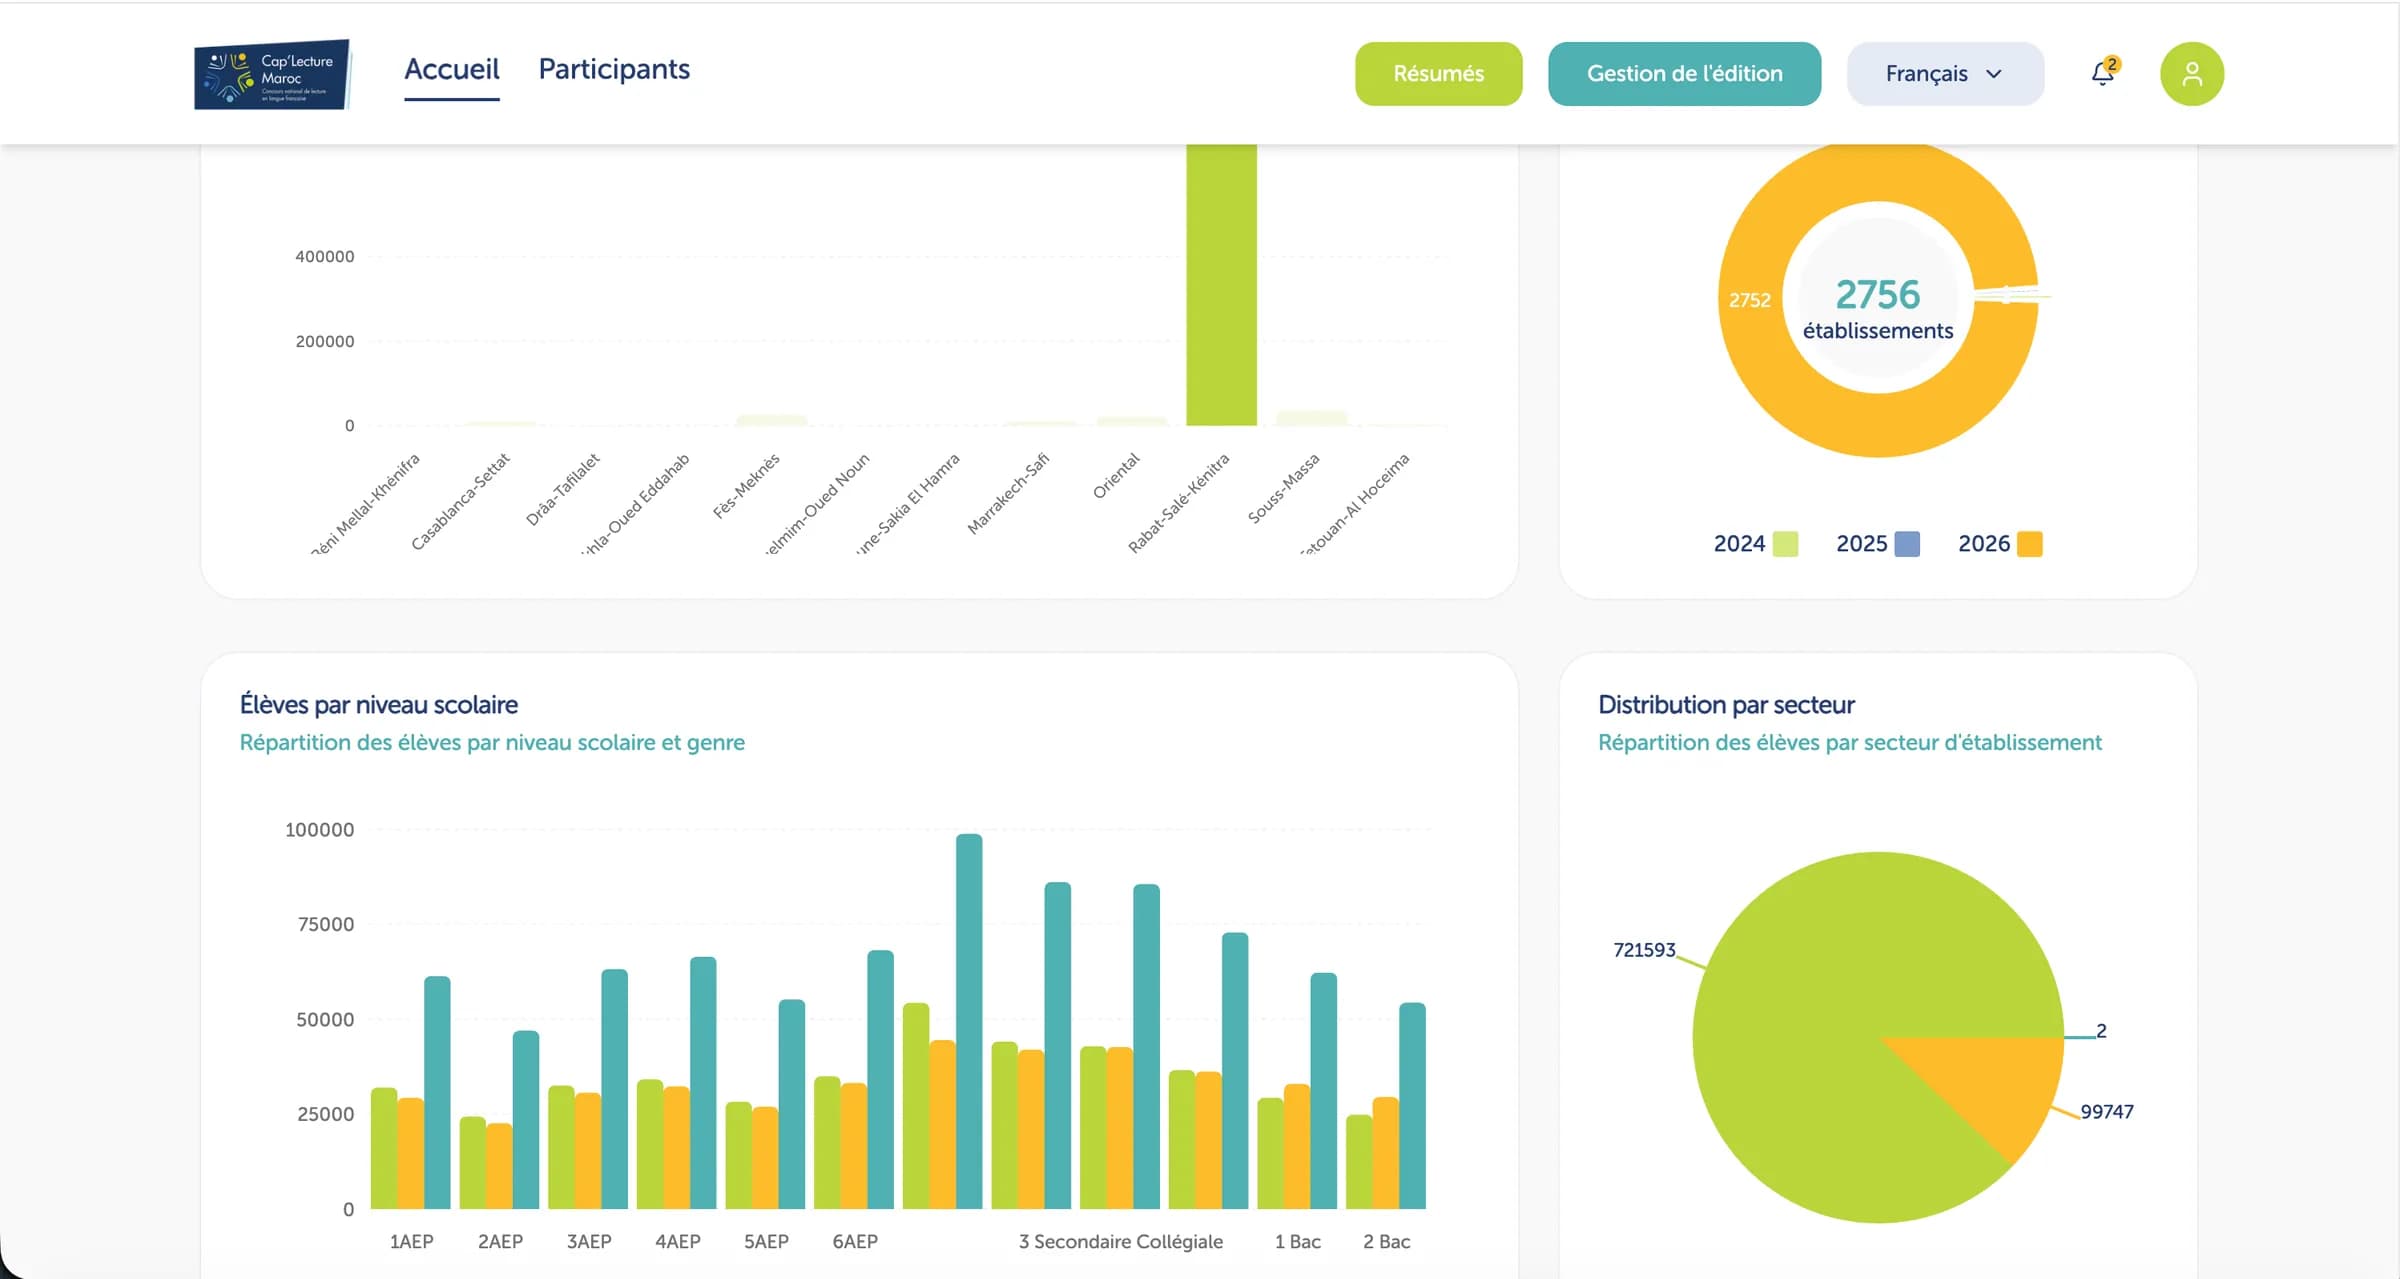Click the teal bar above 1AEP
Viewport: 2400px width, 1279px height.
(x=437, y=1092)
